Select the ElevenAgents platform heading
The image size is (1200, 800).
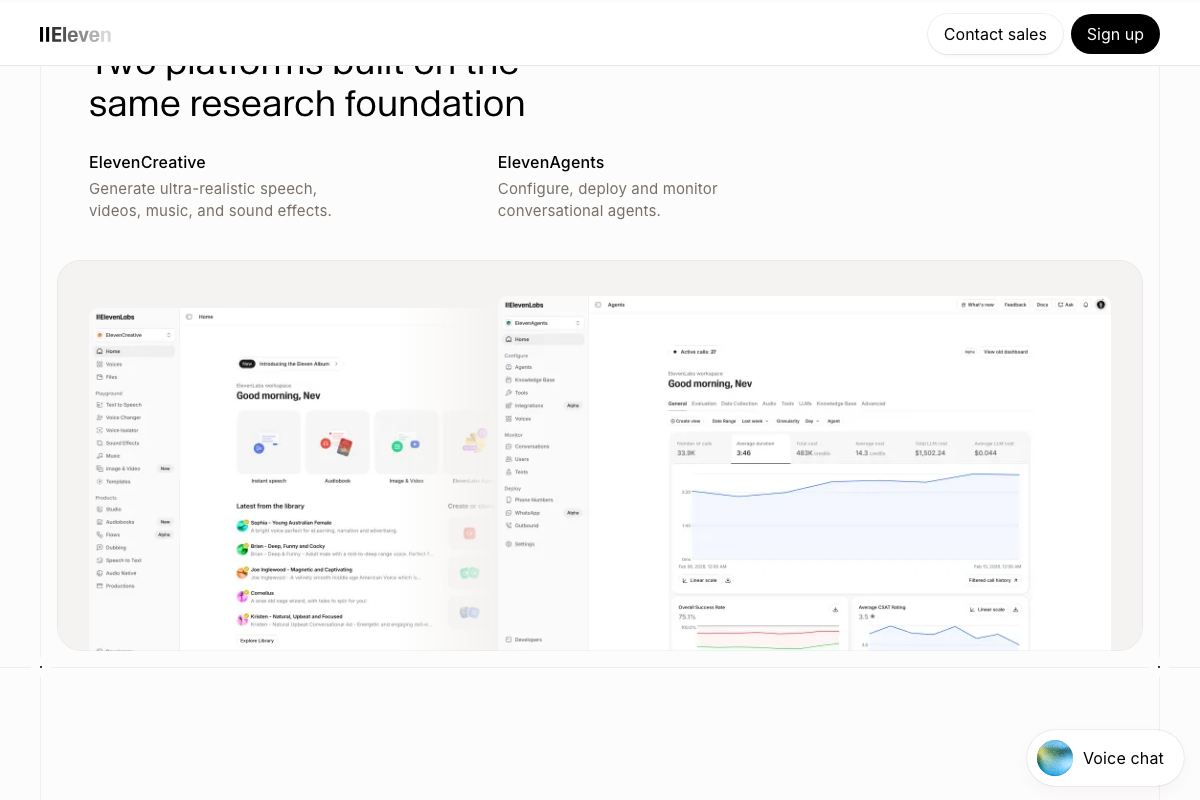(x=551, y=162)
